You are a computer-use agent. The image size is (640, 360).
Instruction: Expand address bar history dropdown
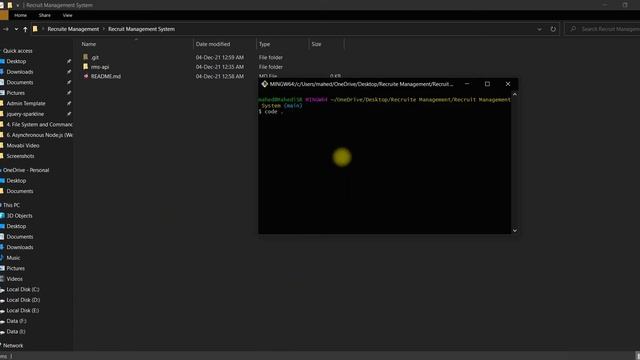(539, 29)
